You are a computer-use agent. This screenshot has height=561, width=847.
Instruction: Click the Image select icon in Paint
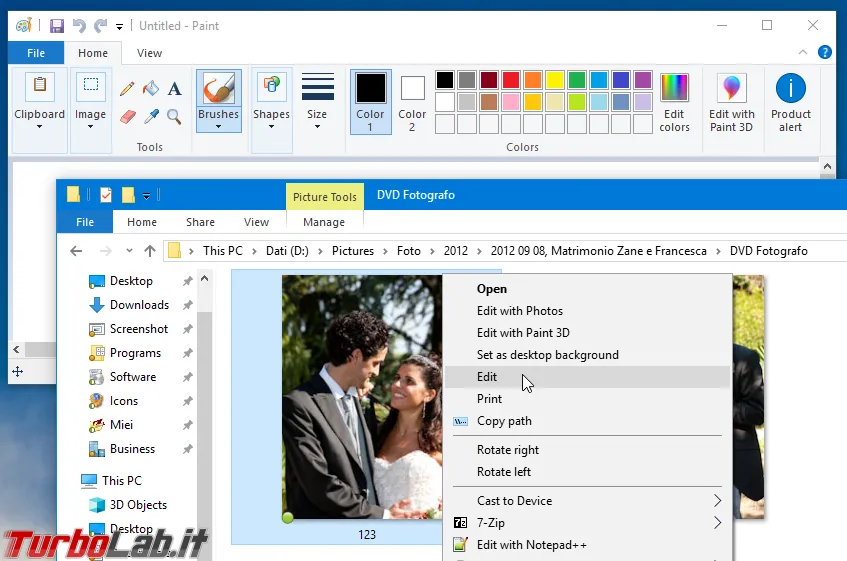tap(90, 86)
